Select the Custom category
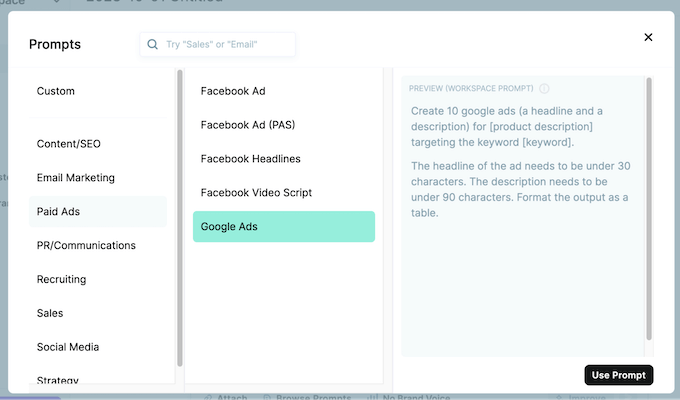 point(56,91)
